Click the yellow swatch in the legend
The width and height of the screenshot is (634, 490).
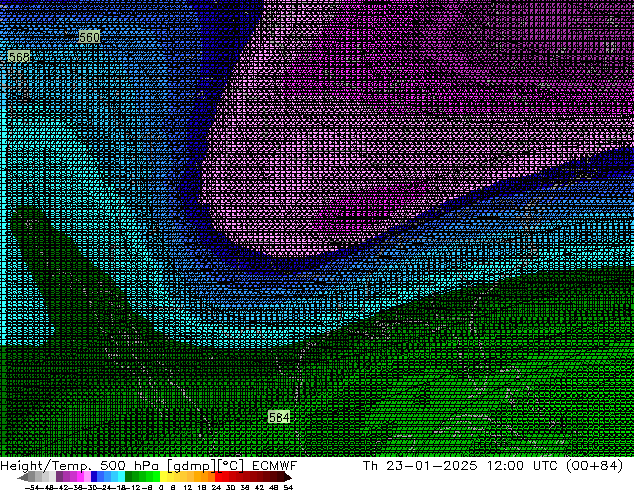[x=163, y=477]
